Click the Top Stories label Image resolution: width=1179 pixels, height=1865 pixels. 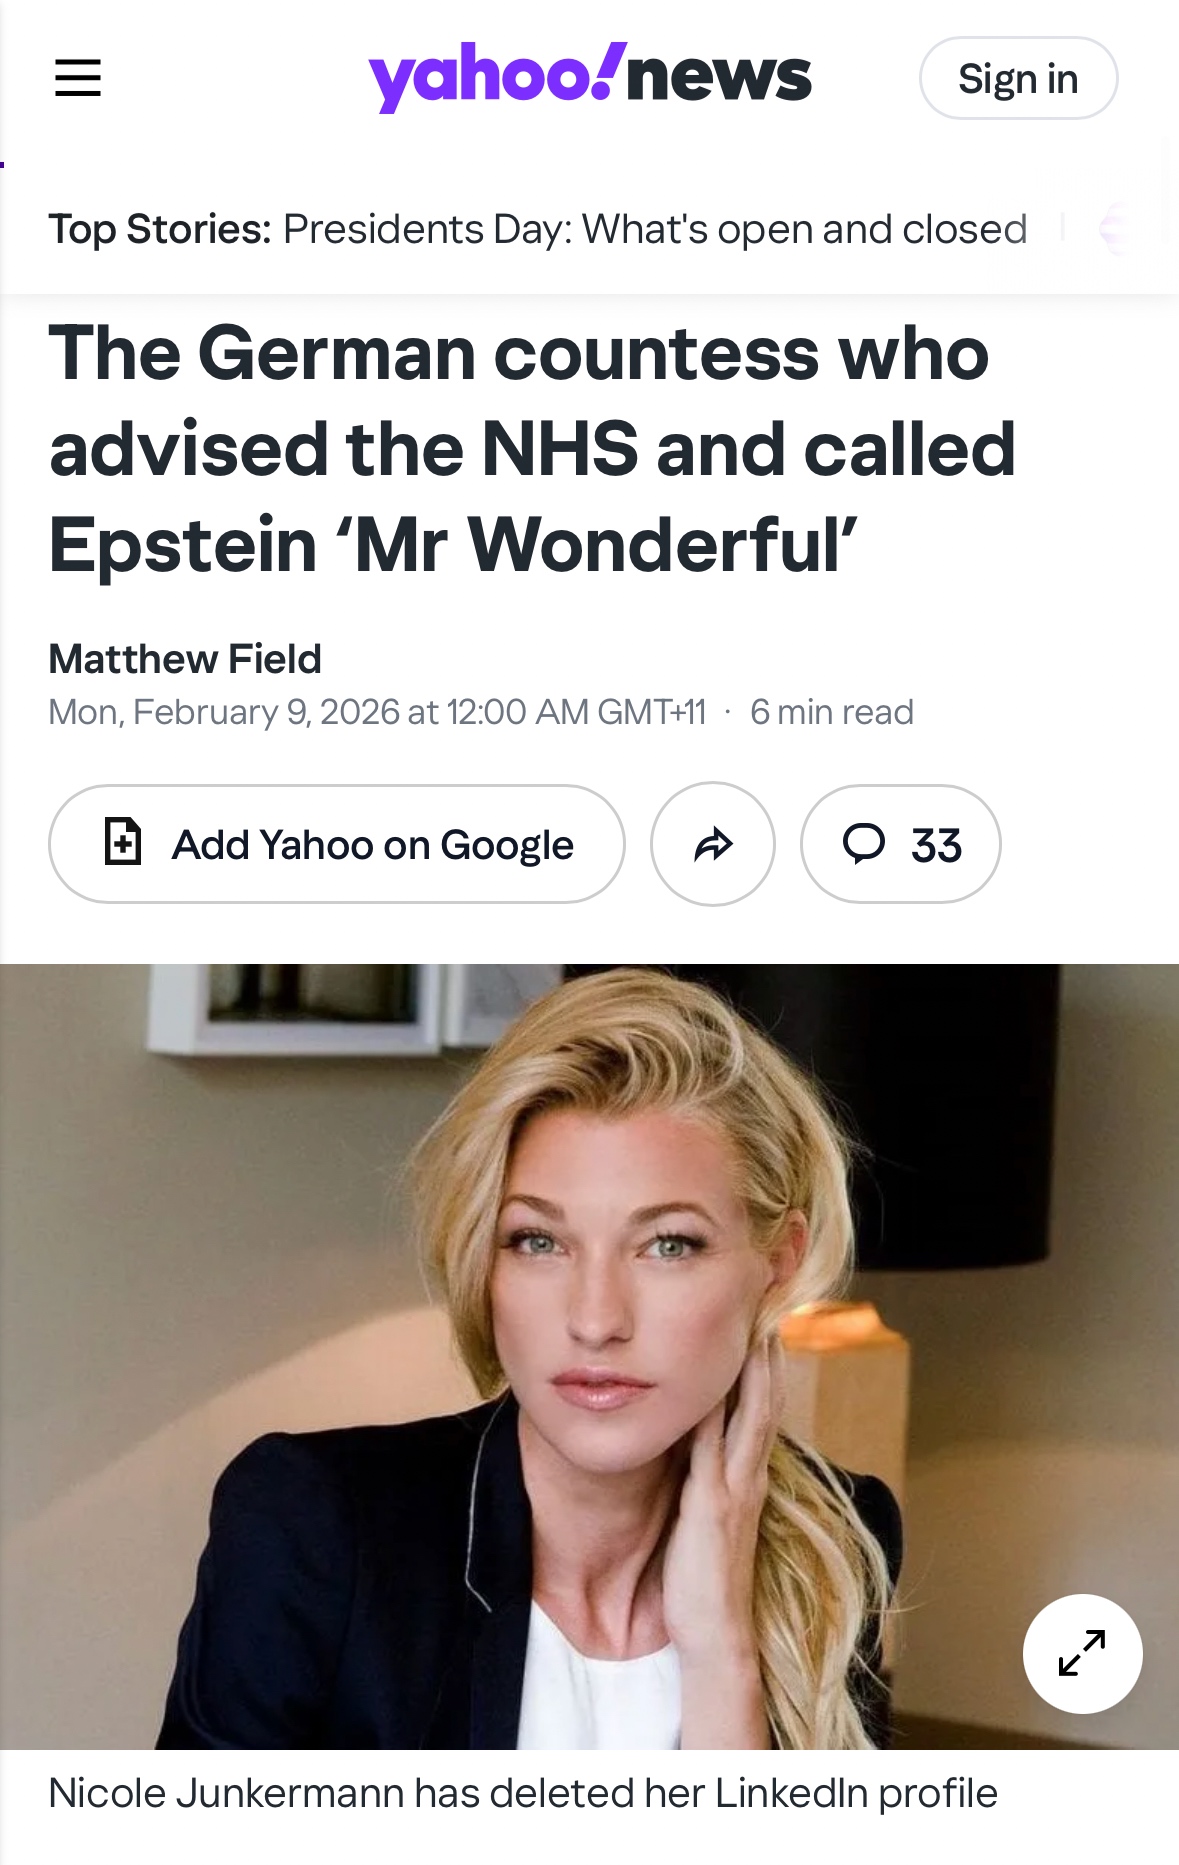[160, 229]
